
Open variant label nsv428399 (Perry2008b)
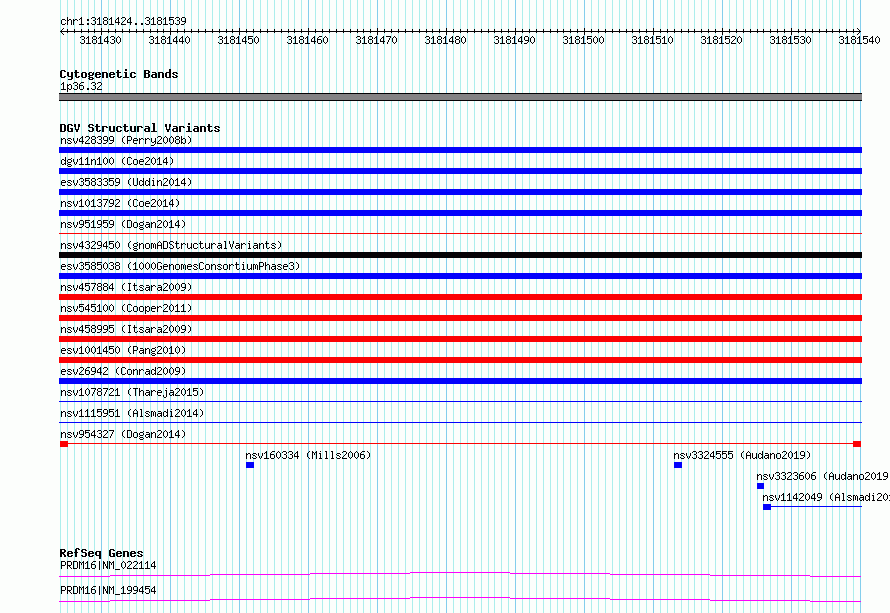[126, 140]
